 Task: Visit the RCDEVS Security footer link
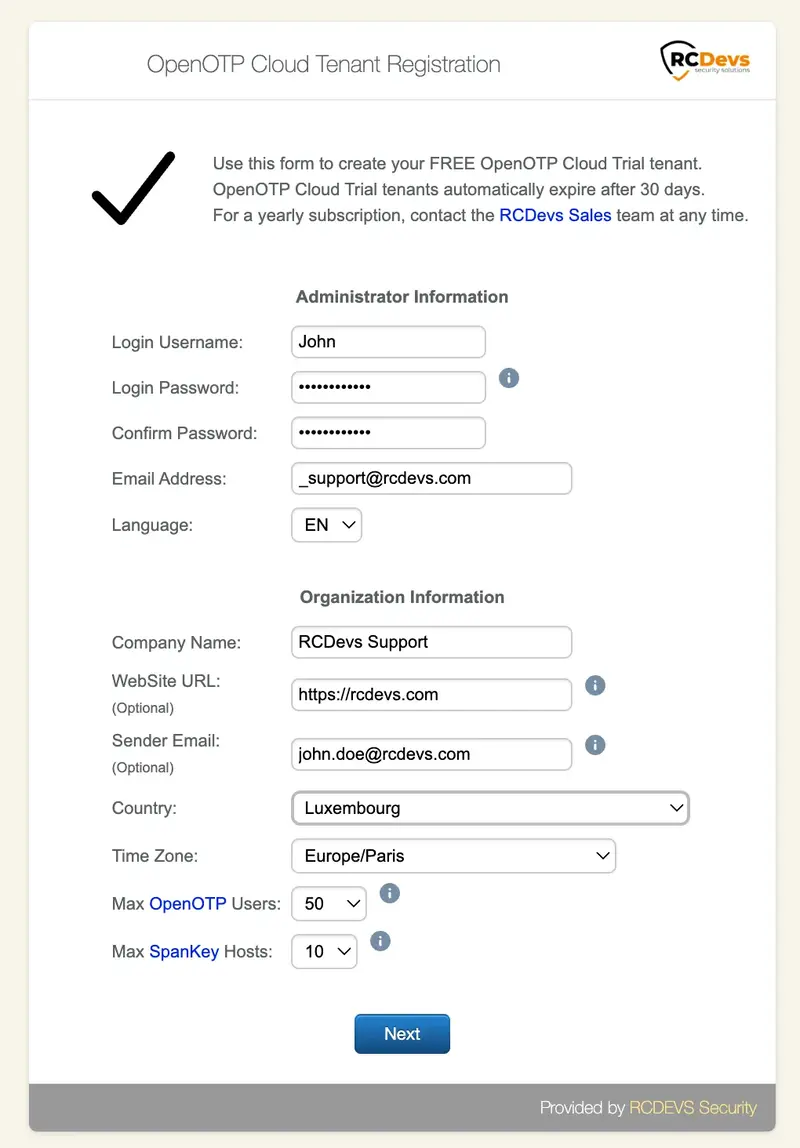pyautogui.click(x=692, y=1108)
